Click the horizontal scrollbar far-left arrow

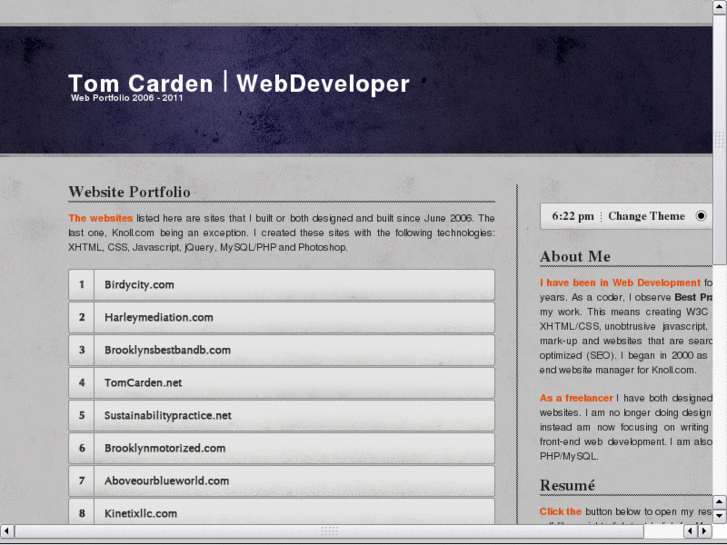(x=7, y=531)
